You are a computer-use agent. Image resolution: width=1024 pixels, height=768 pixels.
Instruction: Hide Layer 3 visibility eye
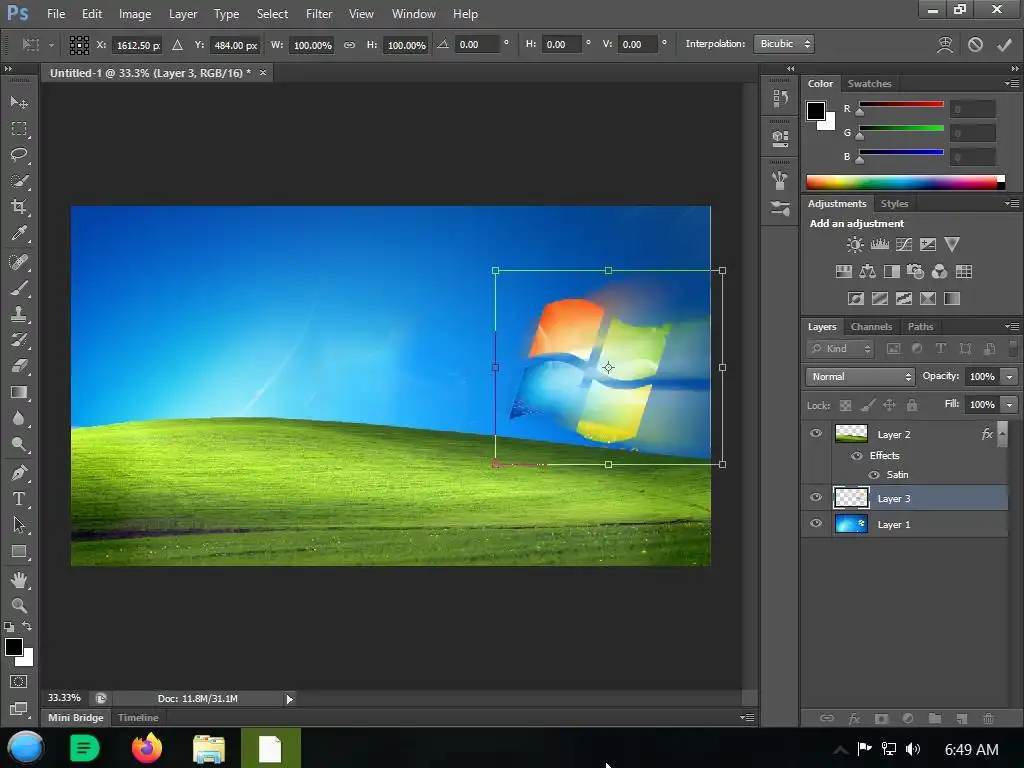(816, 498)
